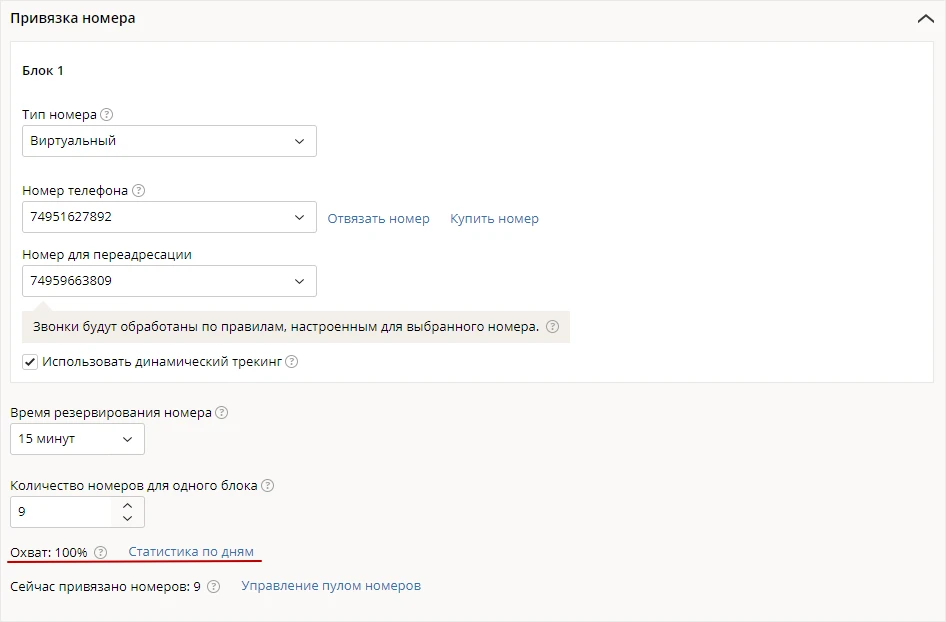
Task: Open help tooltip for call processing rules message
Action: [552, 326]
